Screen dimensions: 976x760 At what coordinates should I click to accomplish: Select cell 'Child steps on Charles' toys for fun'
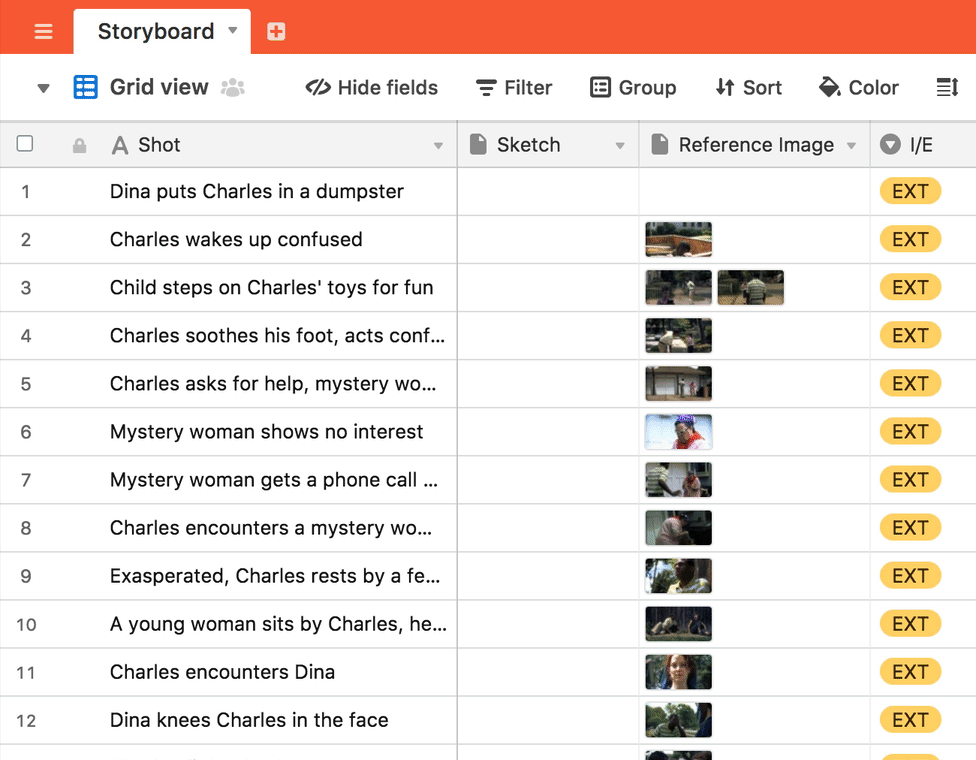(x=271, y=288)
